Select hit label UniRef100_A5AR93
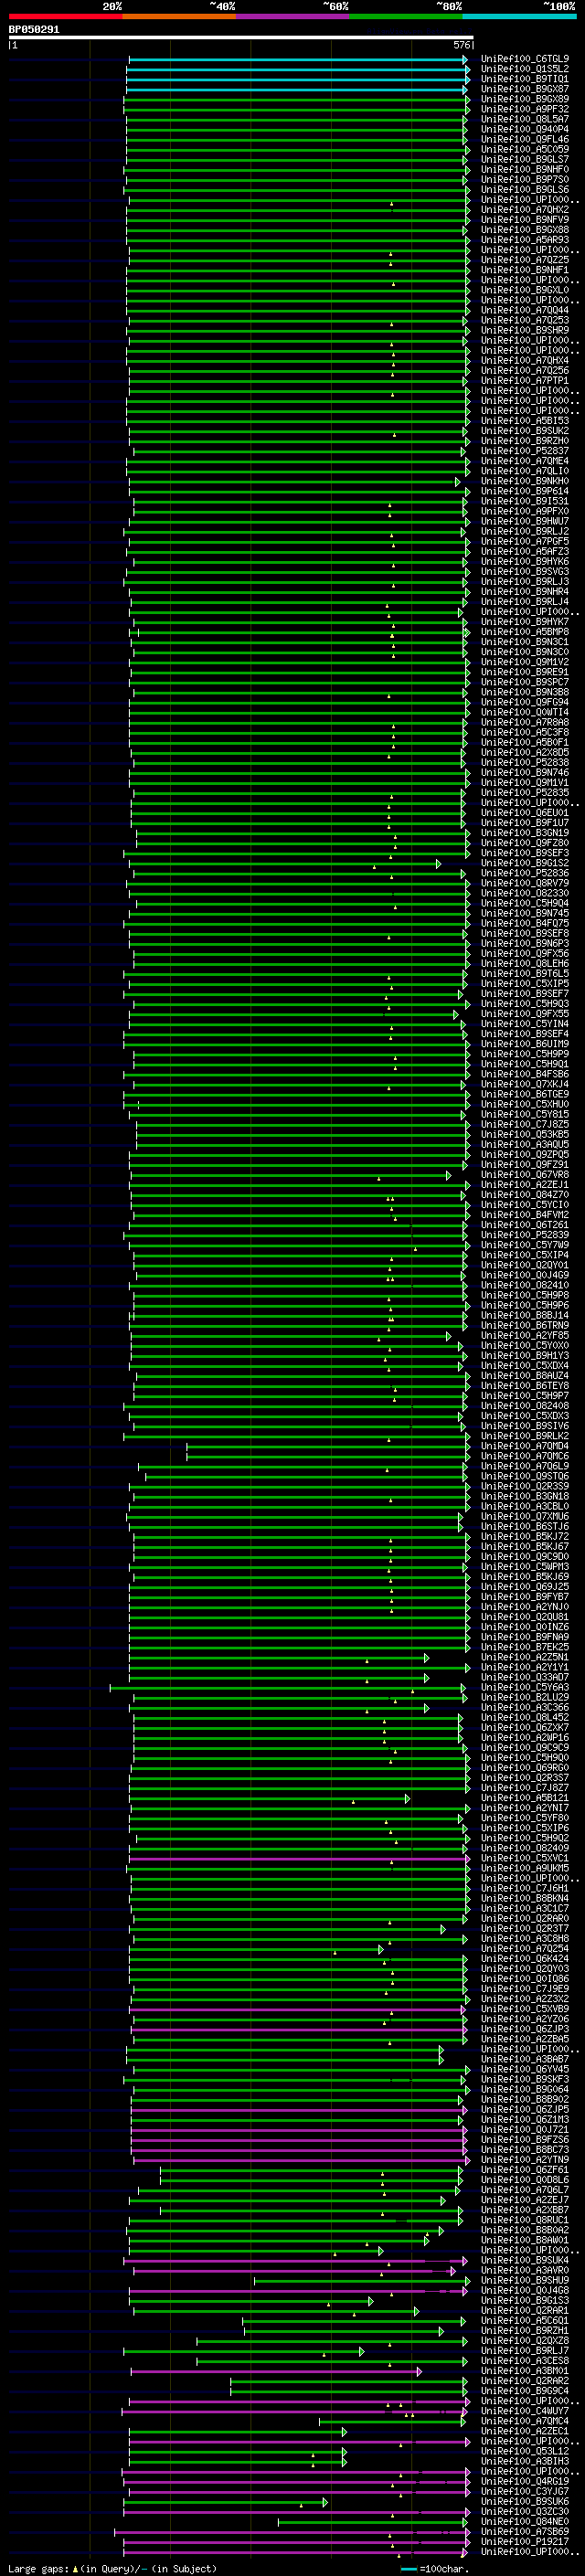The image size is (585, 2576). (x=525, y=240)
